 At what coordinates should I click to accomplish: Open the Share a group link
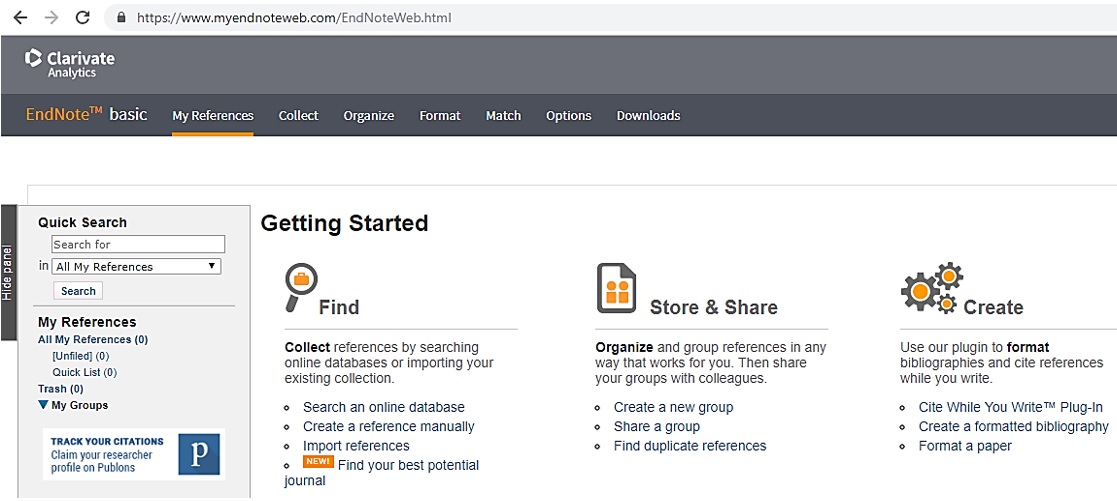tap(657, 426)
